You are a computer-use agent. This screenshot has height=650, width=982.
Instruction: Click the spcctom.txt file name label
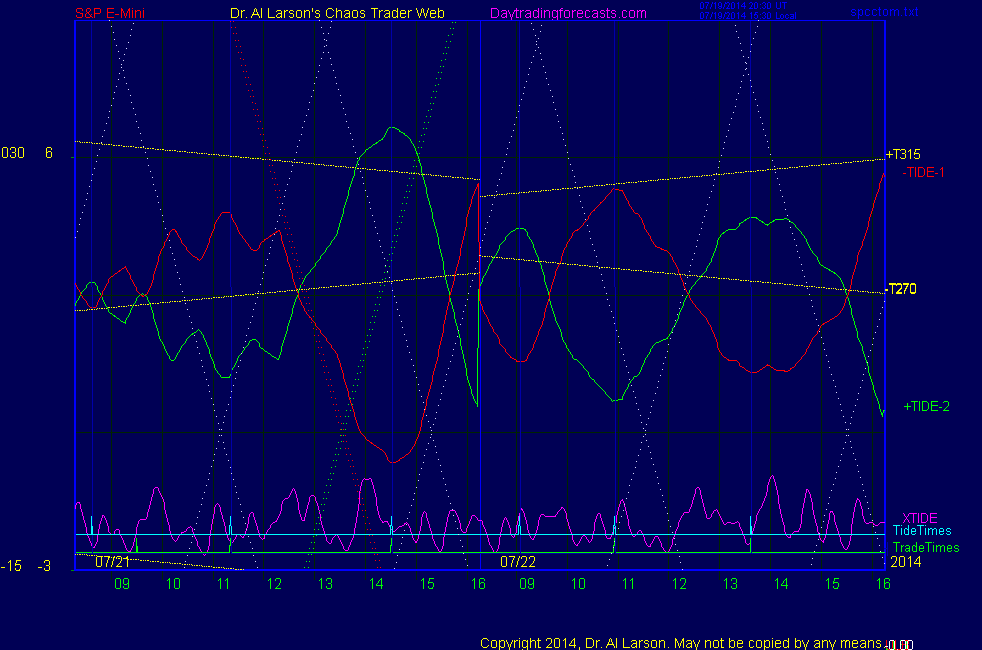[x=884, y=12]
